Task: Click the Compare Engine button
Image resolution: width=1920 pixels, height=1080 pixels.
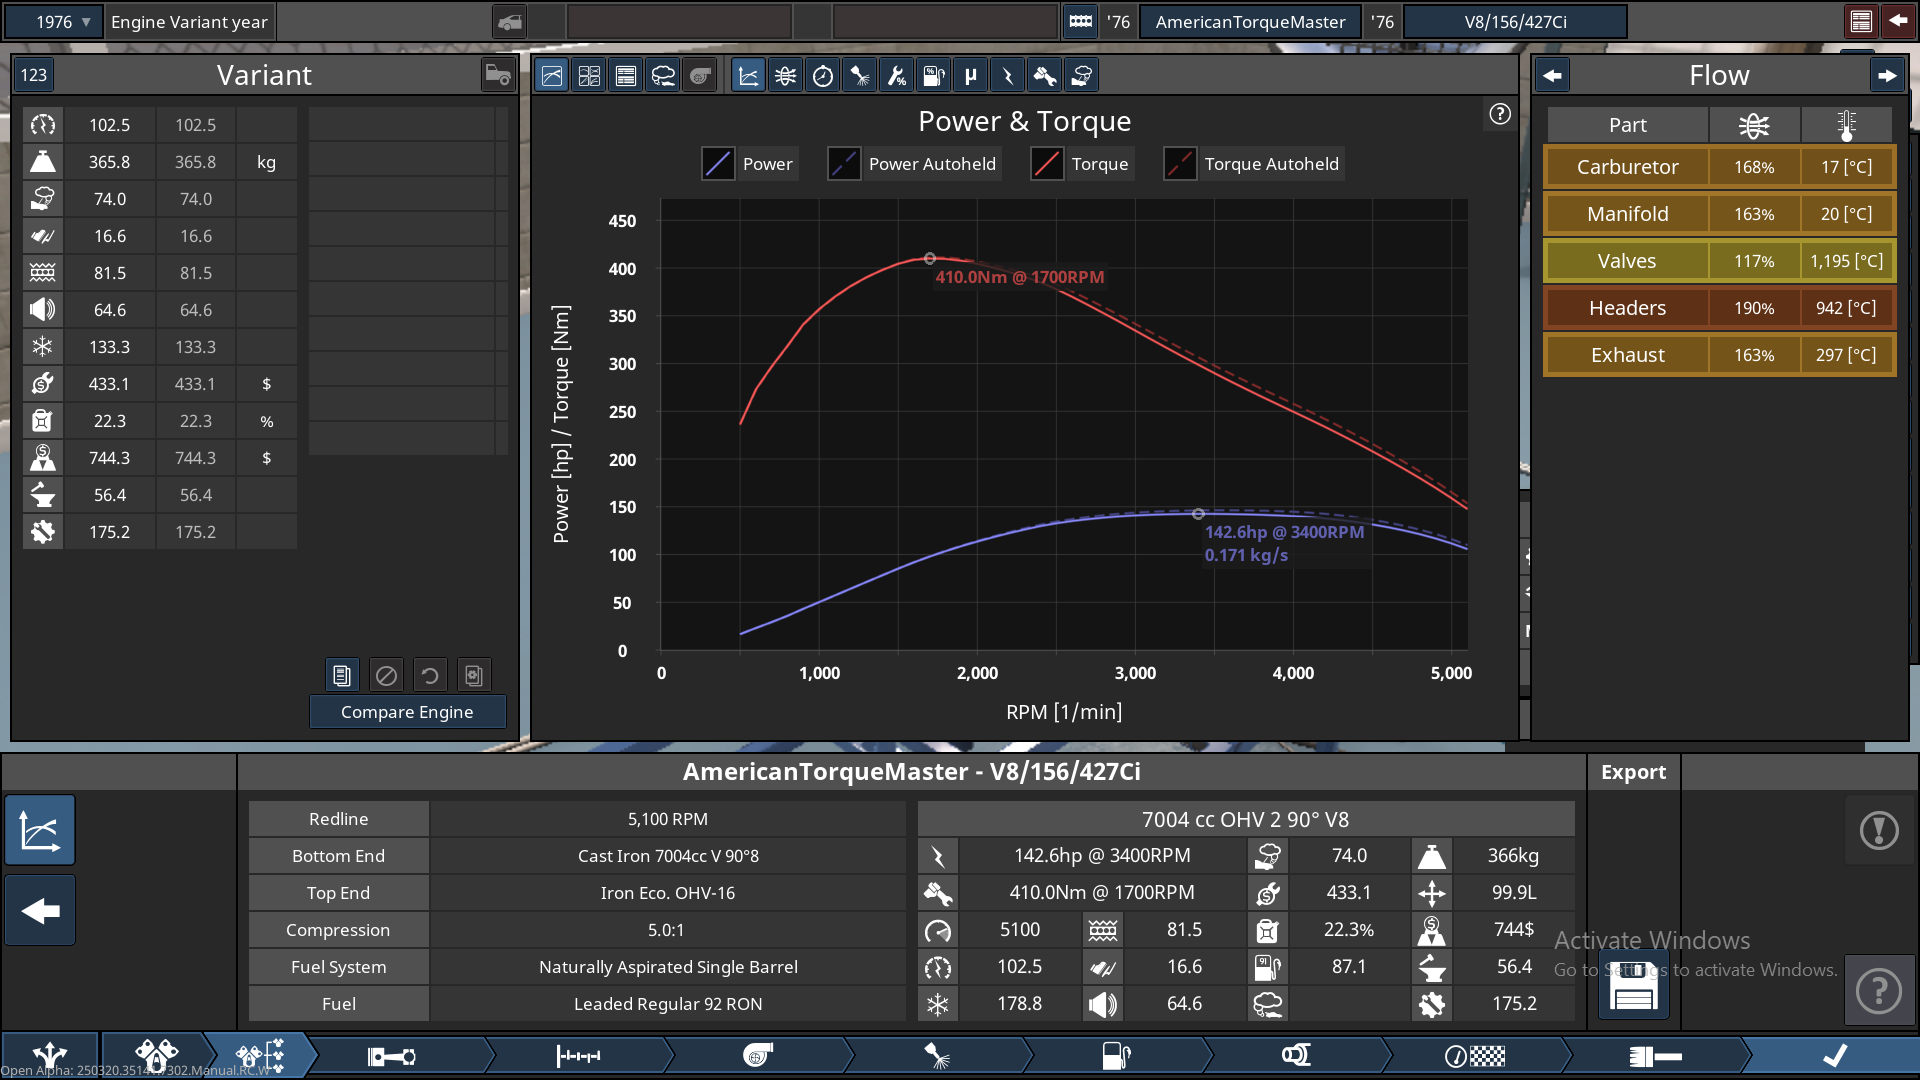Action: 407,712
